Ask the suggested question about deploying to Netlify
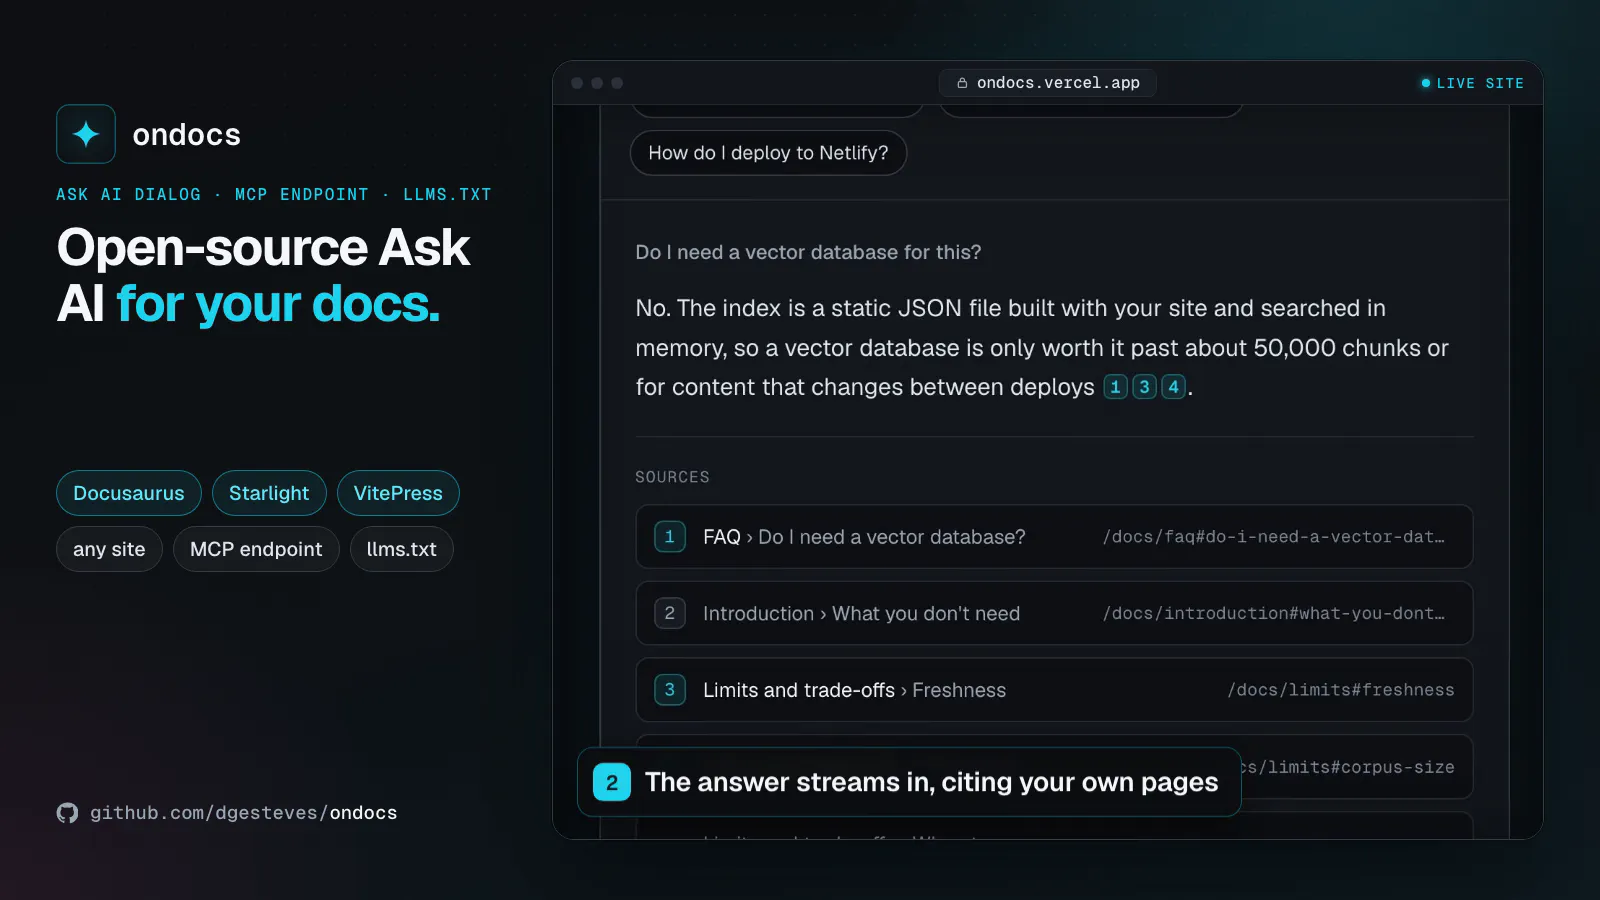 tap(768, 153)
